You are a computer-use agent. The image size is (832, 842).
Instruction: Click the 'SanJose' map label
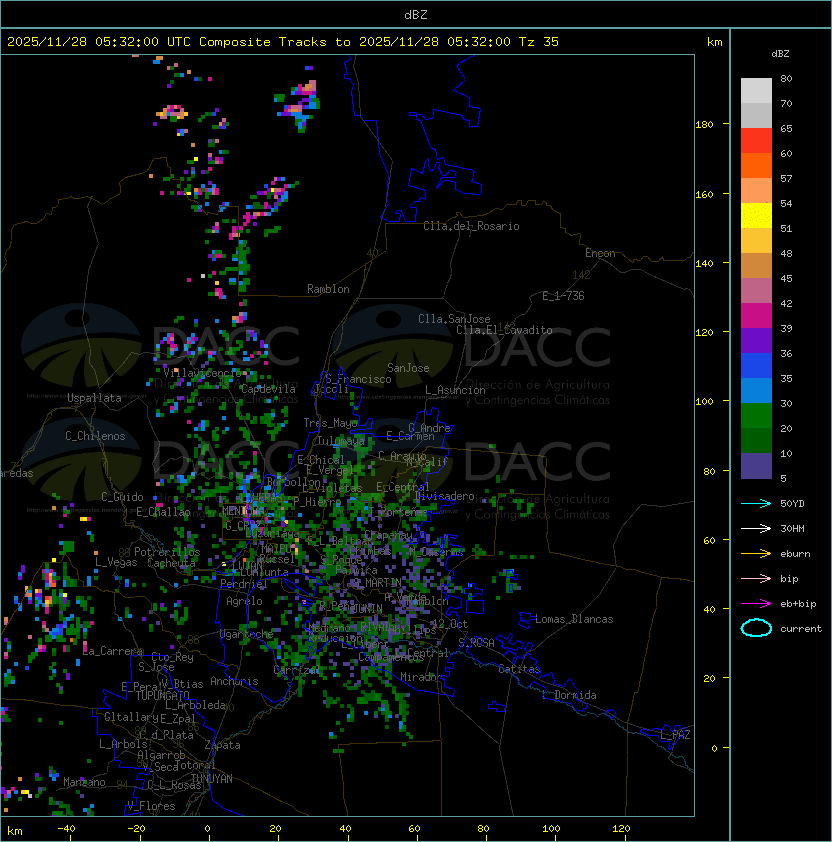click(408, 368)
